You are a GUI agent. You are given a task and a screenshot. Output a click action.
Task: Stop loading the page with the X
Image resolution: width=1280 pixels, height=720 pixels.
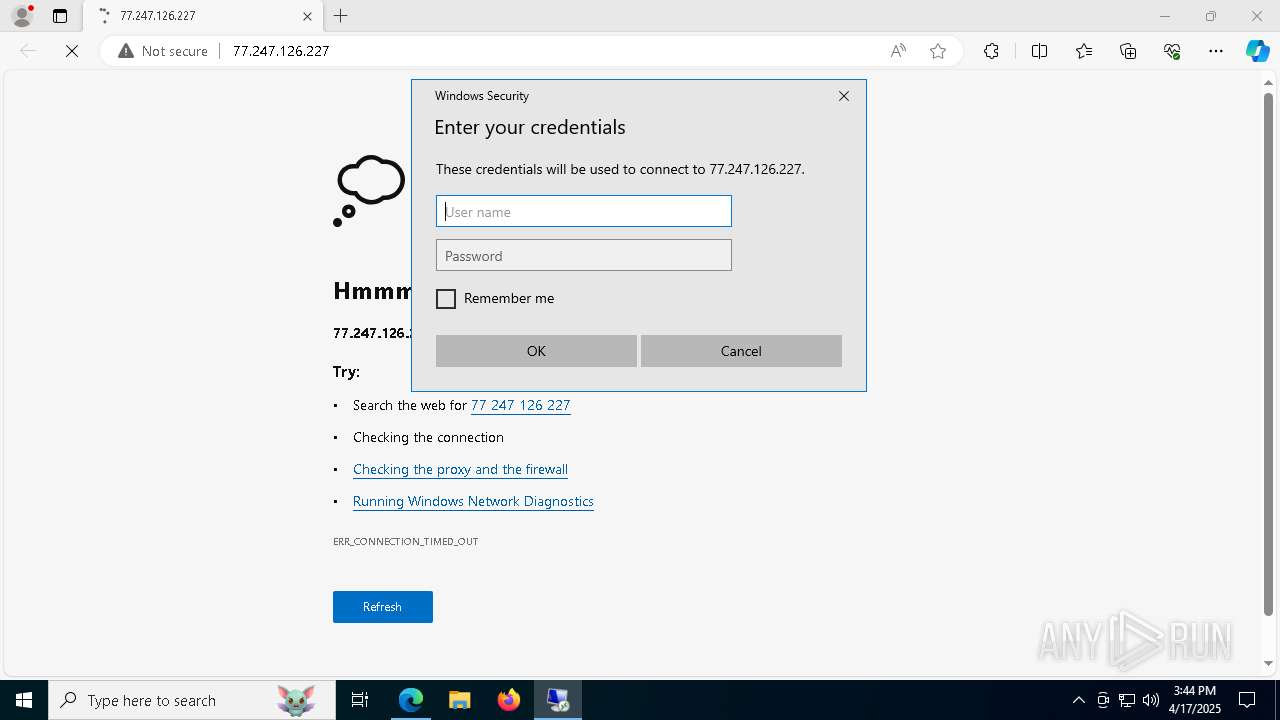coord(72,51)
